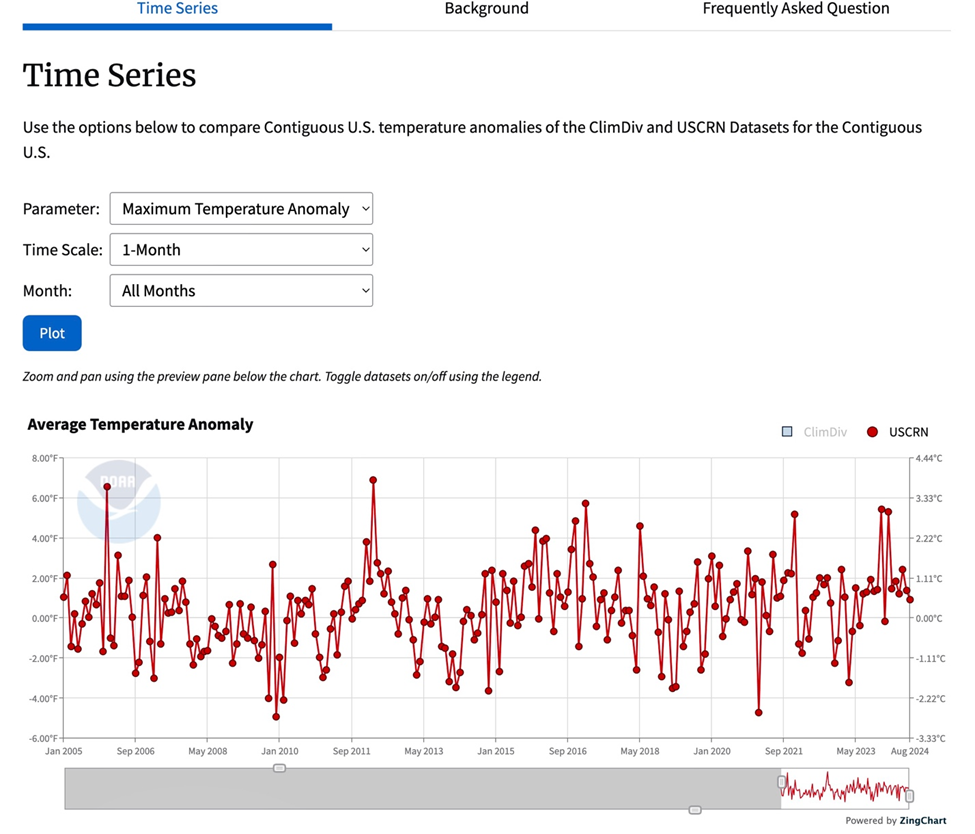
Task: Toggle the ClimDiv dataset legend square
Action: [787, 432]
